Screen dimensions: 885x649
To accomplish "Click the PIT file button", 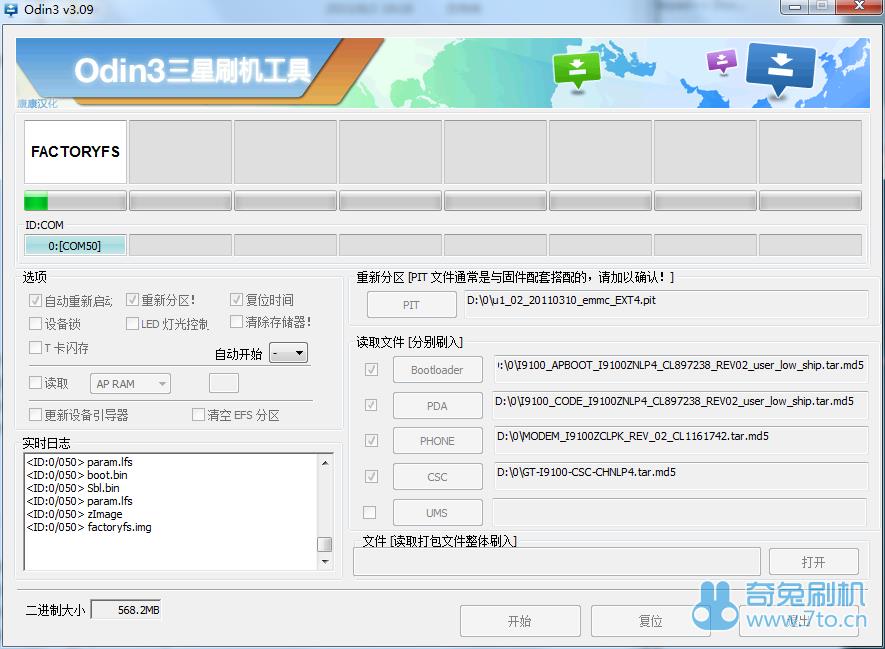I will coord(411,305).
